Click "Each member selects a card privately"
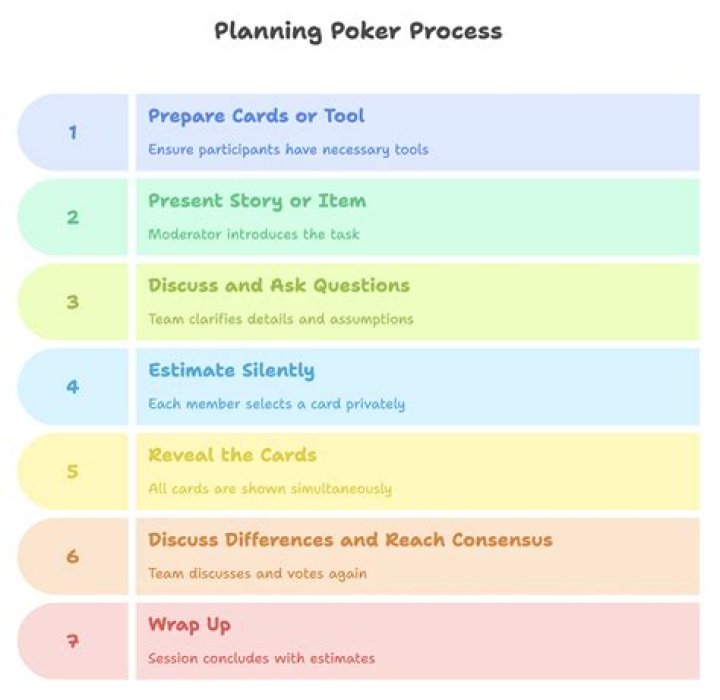The height and width of the screenshot is (700, 720). [276, 405]
